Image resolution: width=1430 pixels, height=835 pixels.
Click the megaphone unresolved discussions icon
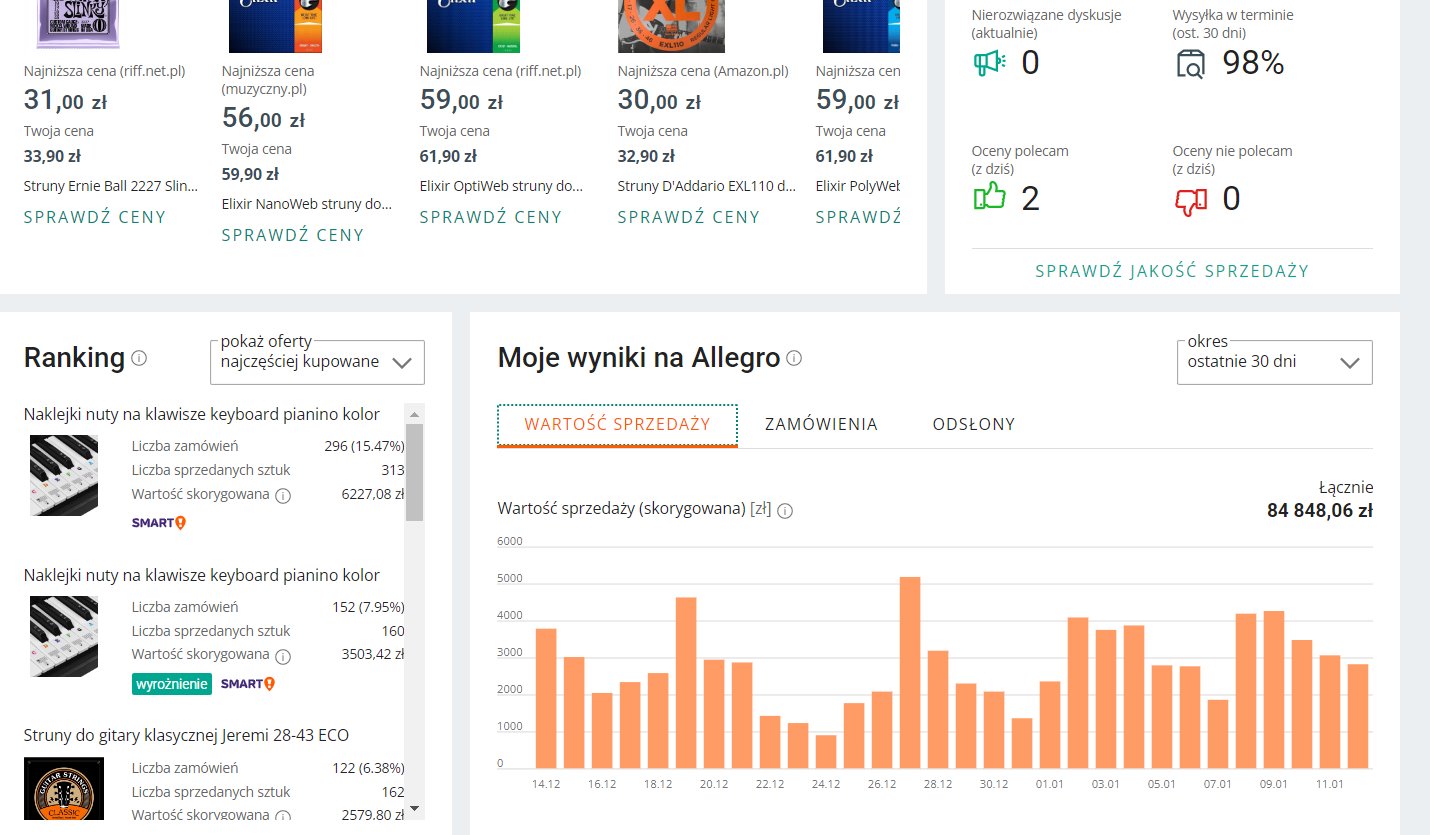tap(989, 63)
